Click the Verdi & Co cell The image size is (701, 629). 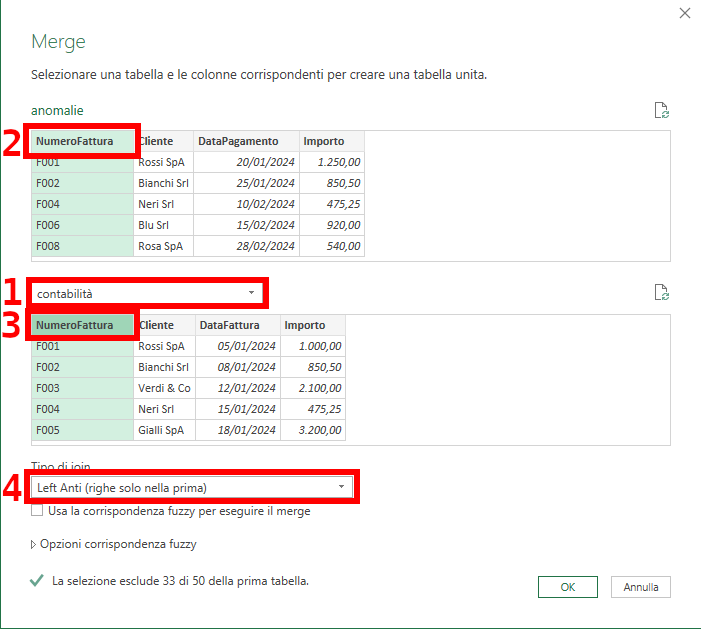coord(164,388)
